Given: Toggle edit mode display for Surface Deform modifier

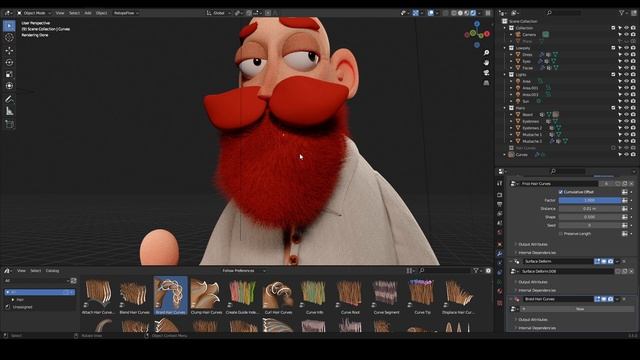Looking at the screenshot, I should point(597,261).
